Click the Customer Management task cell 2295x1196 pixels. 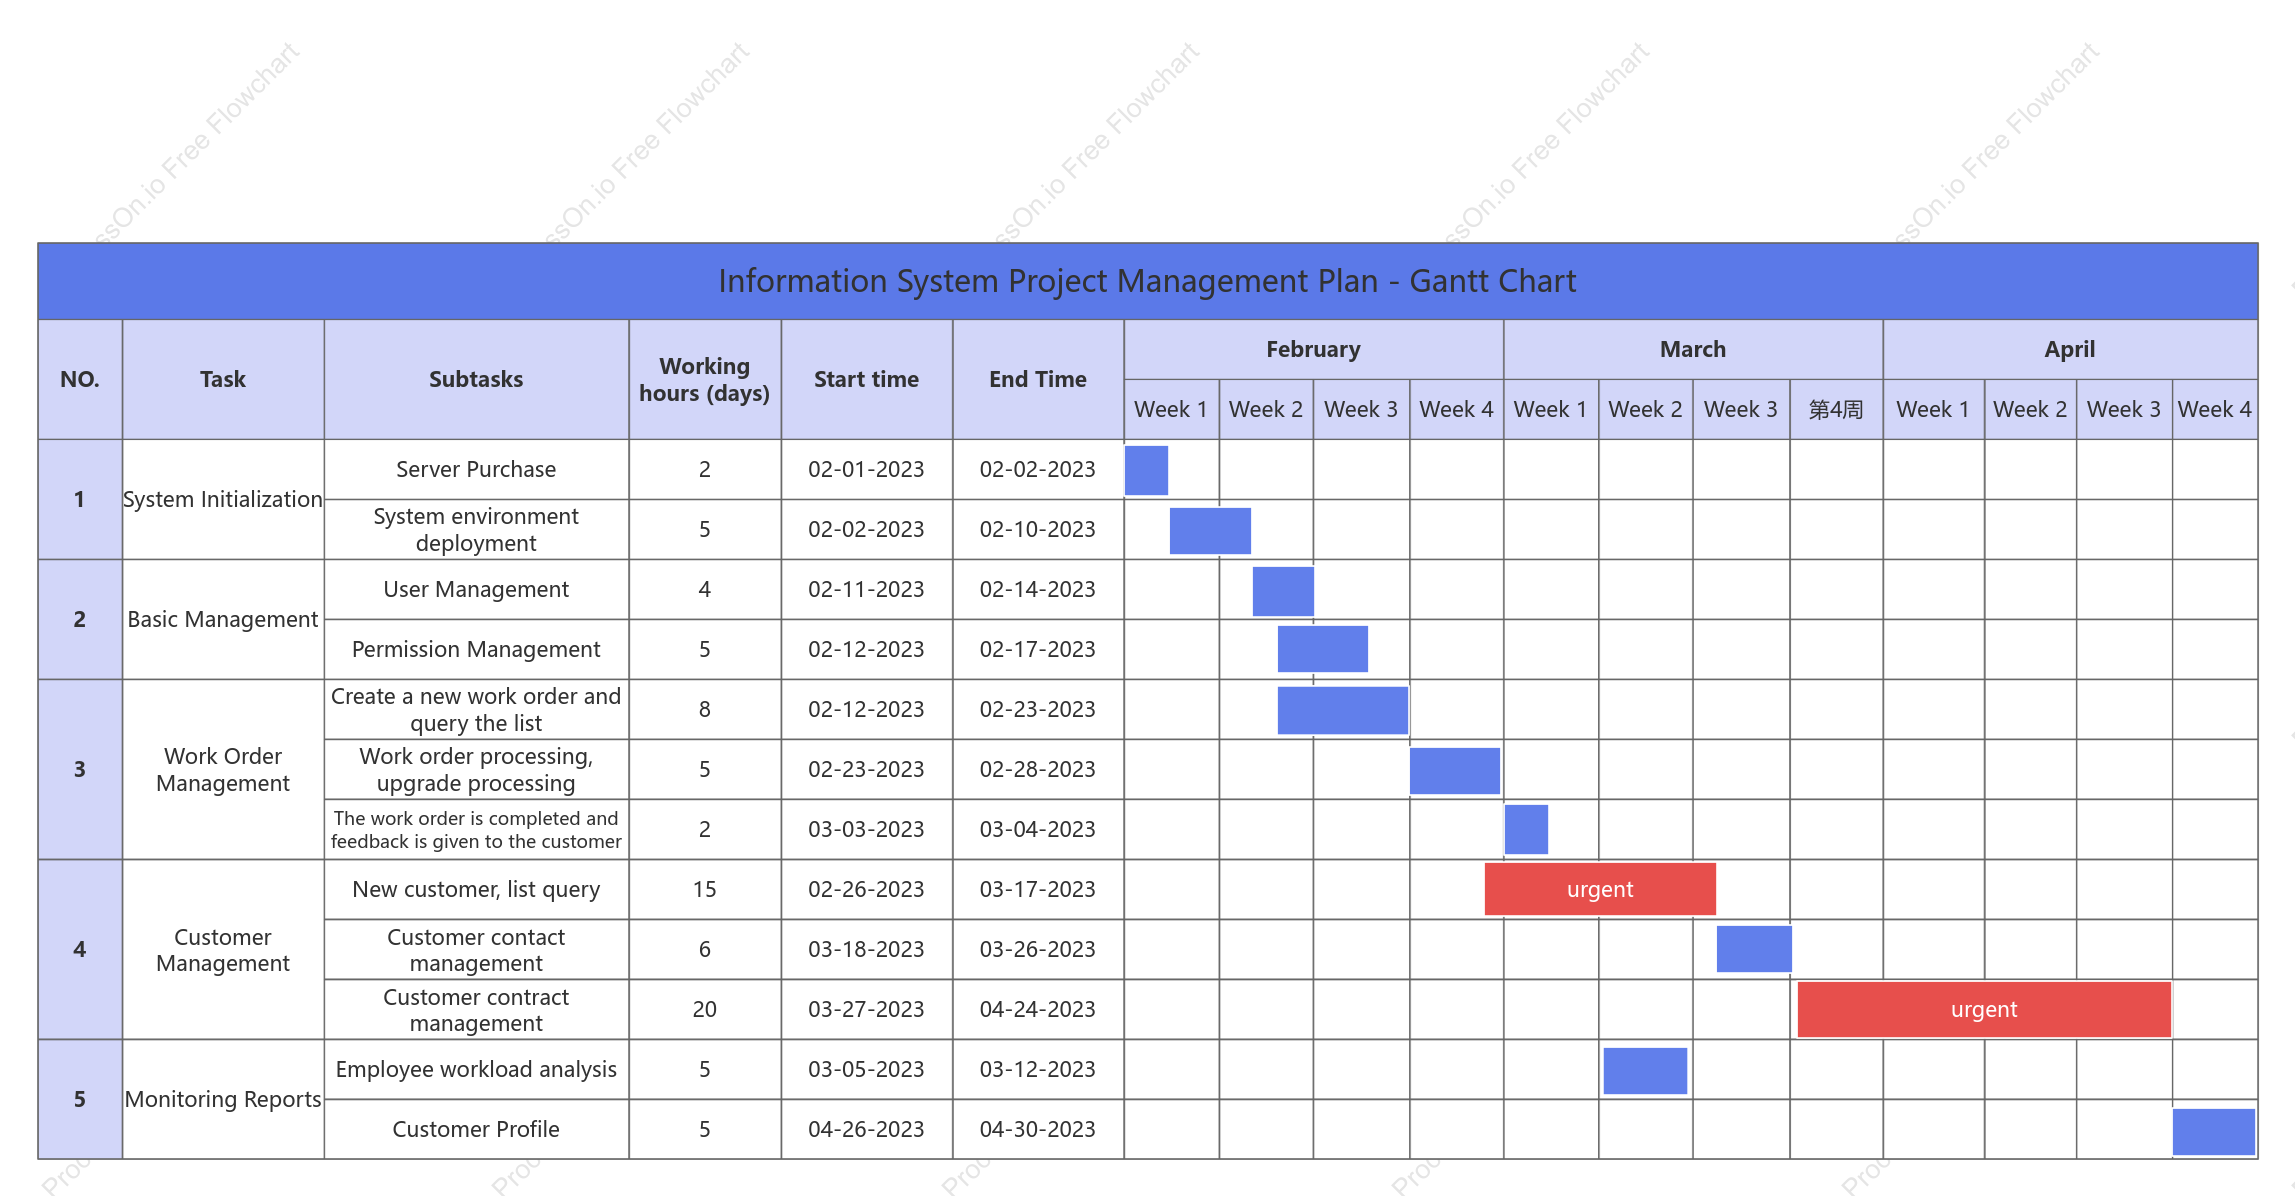223,949
